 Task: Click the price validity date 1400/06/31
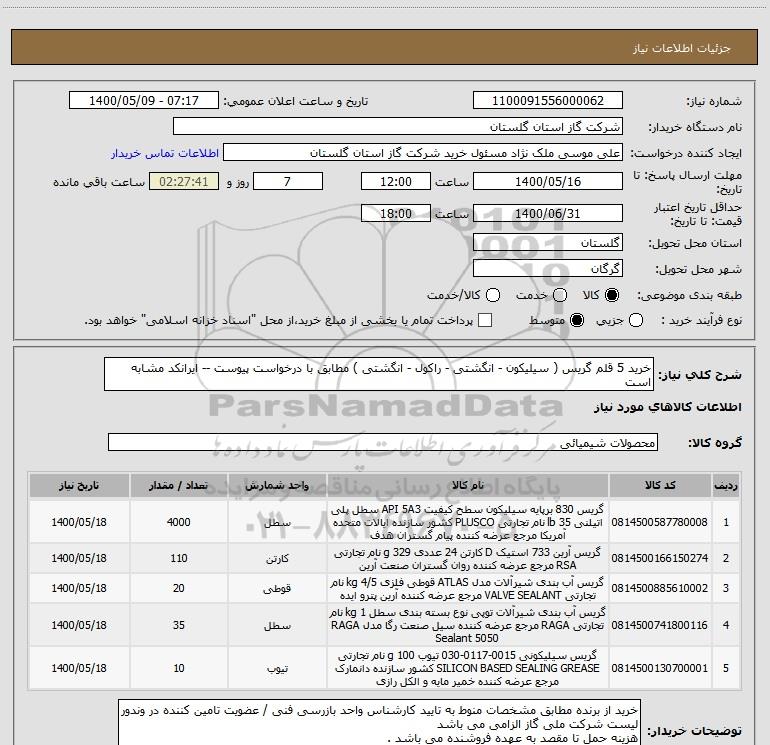(x=548, y=213)
